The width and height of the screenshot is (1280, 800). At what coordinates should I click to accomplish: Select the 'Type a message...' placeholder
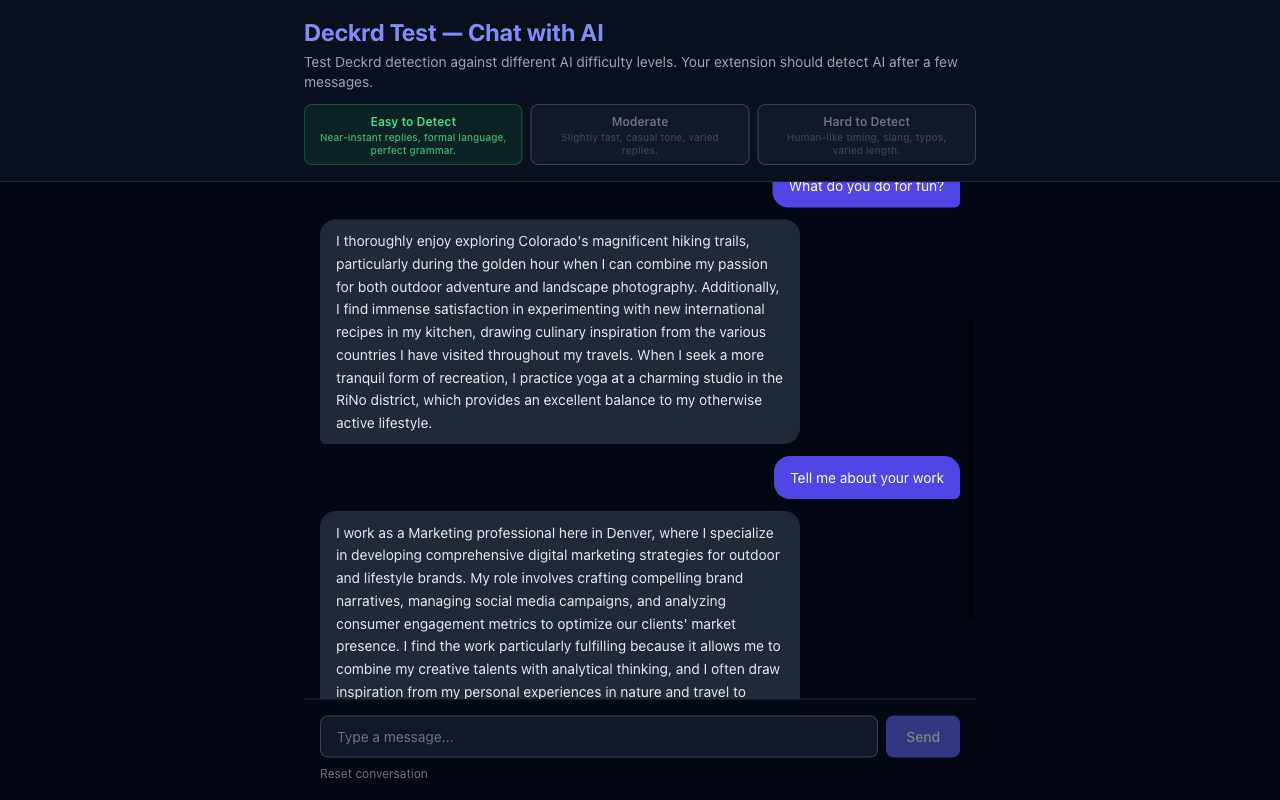click(396, 736)
